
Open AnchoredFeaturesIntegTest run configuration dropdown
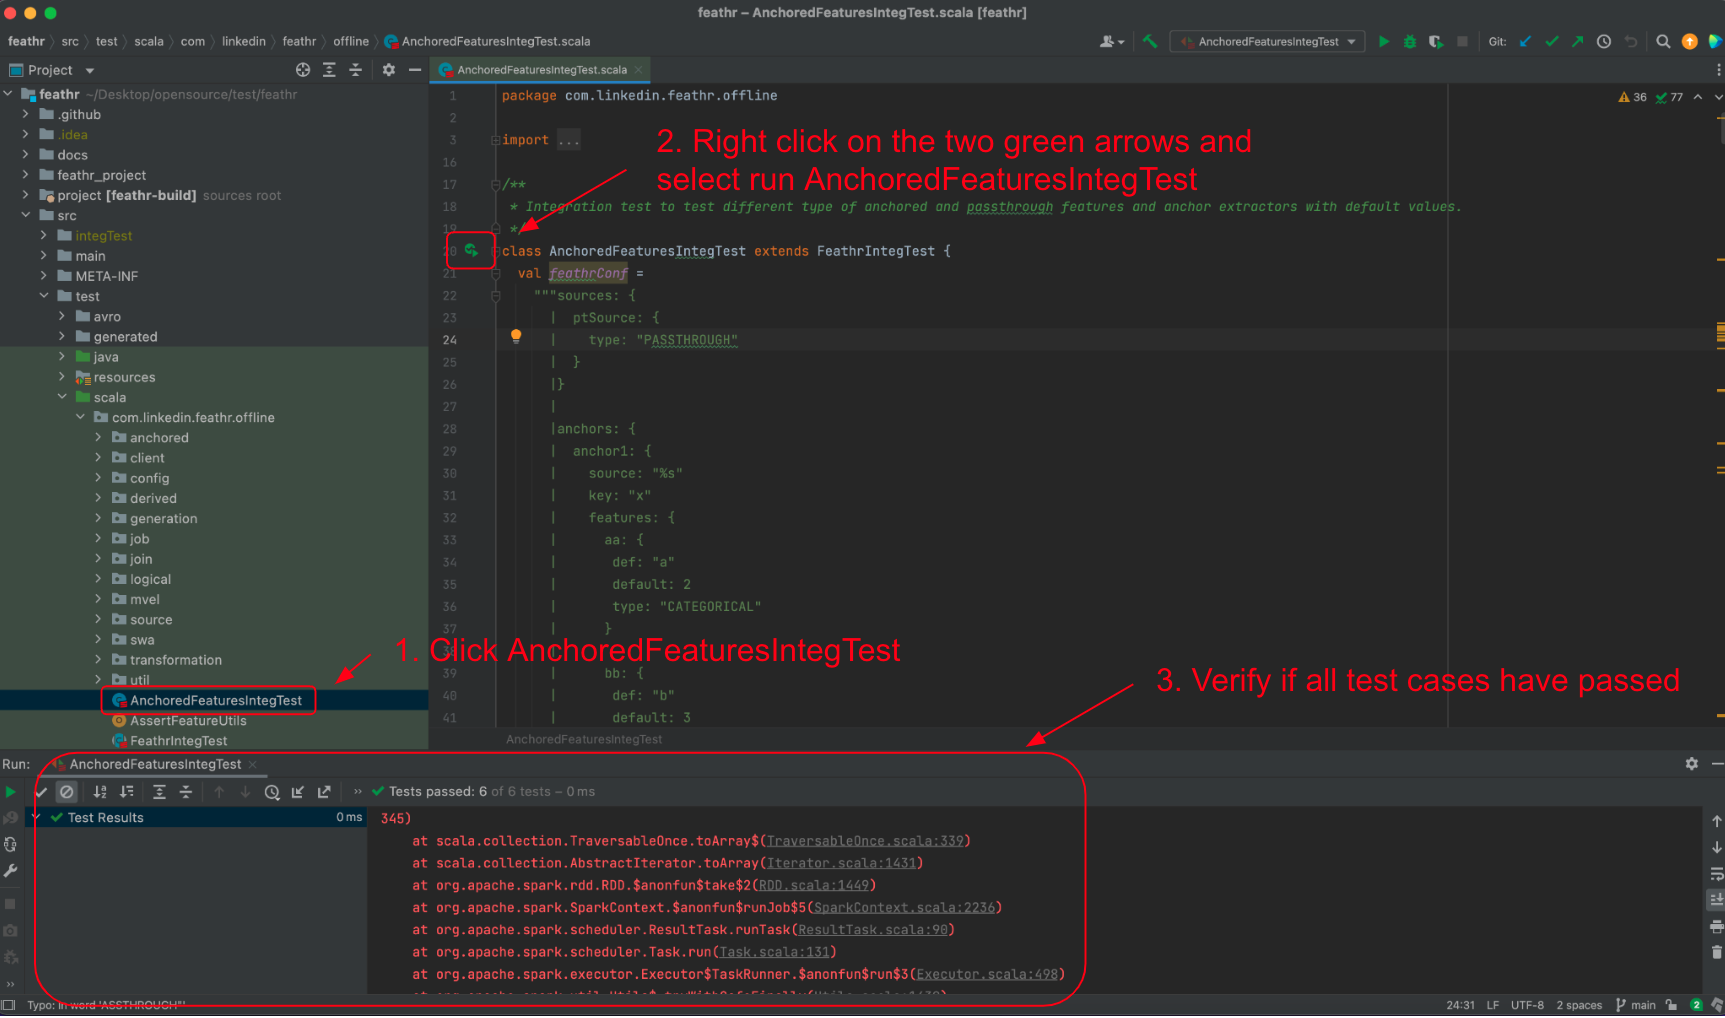tap(1268, 42)
